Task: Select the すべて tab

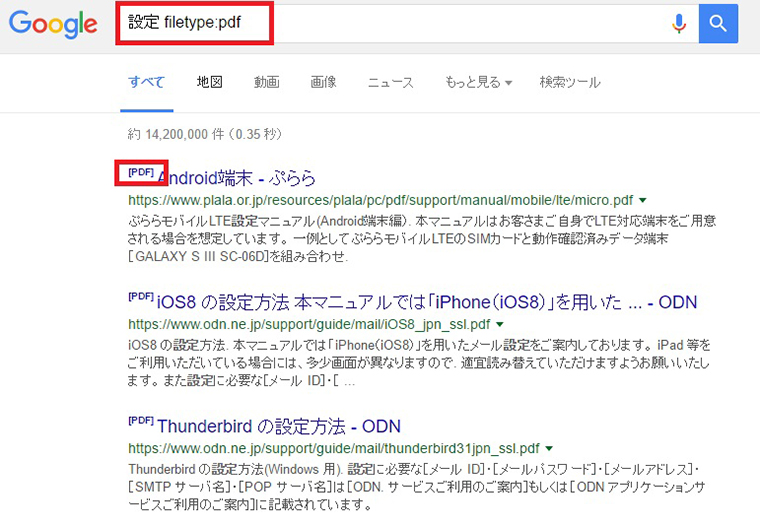Action: point(146,82)
